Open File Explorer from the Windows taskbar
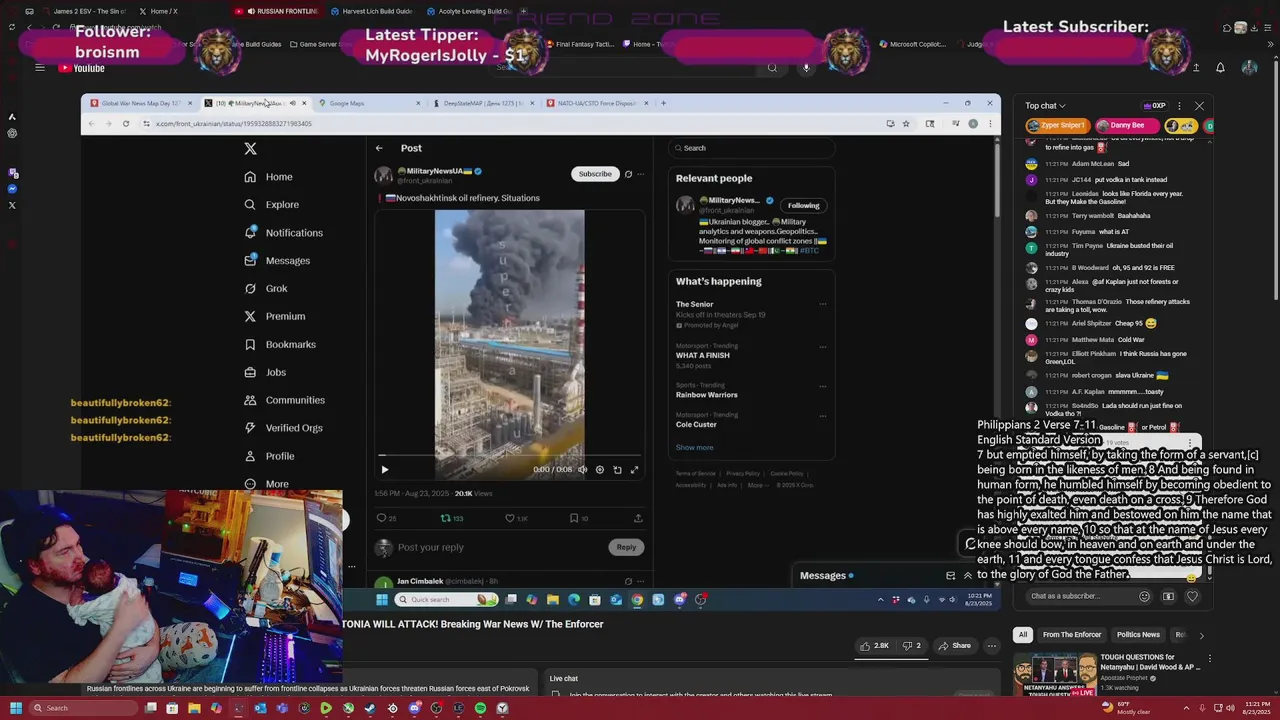 pyautogui.click(x=194, y=709)
